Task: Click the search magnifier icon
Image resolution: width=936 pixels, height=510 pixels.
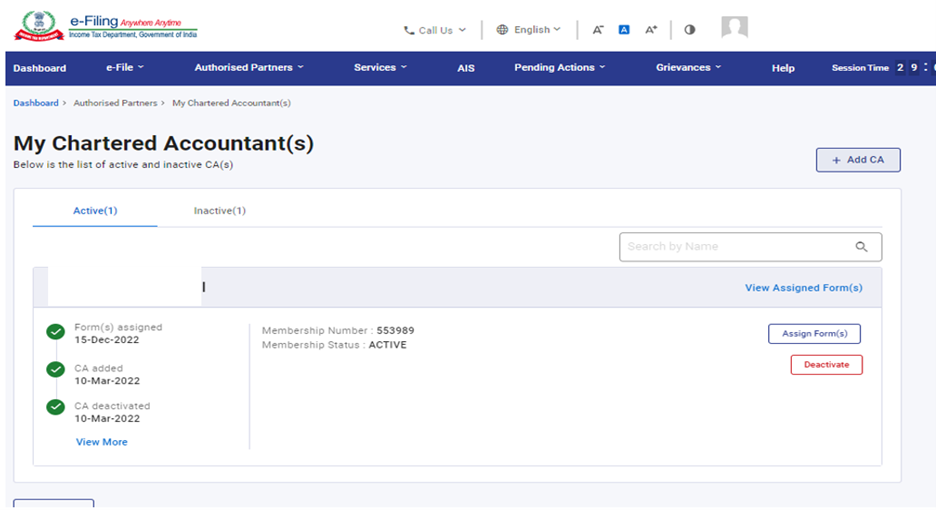Action: (x=861, y=247)
